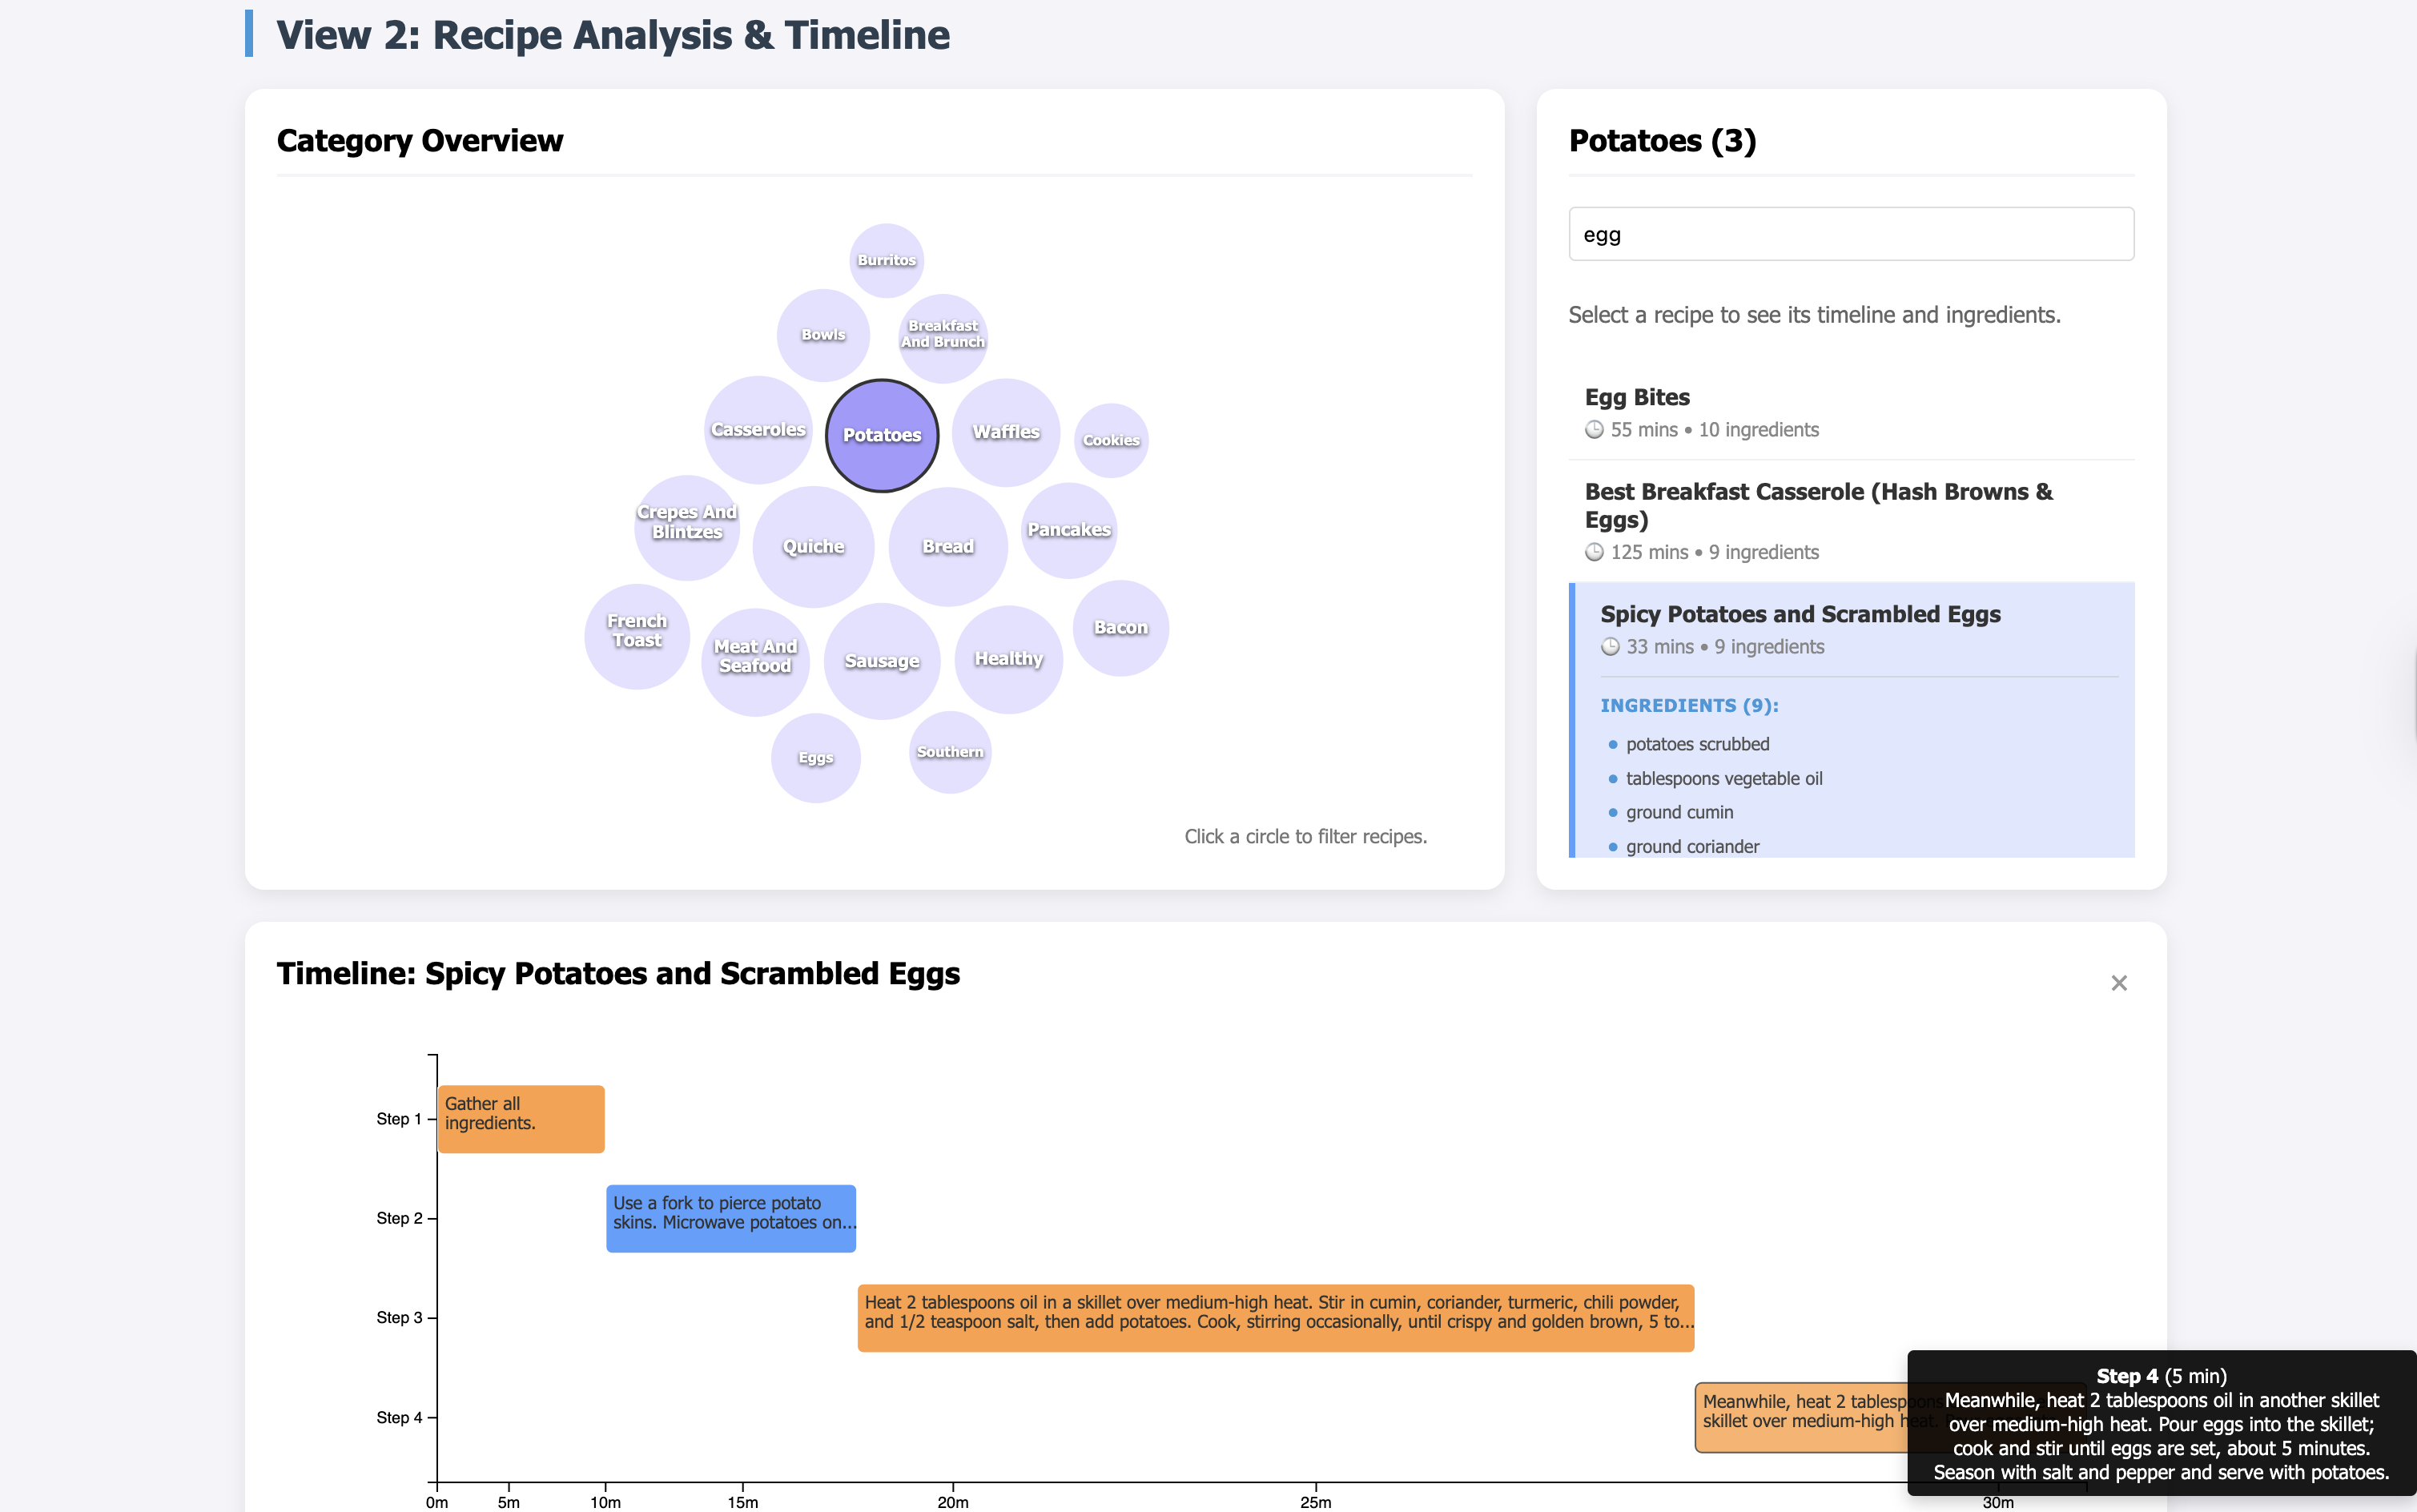Filter recipes by the Burritos bubble
The height and width of the screenshot is (1512, 2417).
coord(885,260)
